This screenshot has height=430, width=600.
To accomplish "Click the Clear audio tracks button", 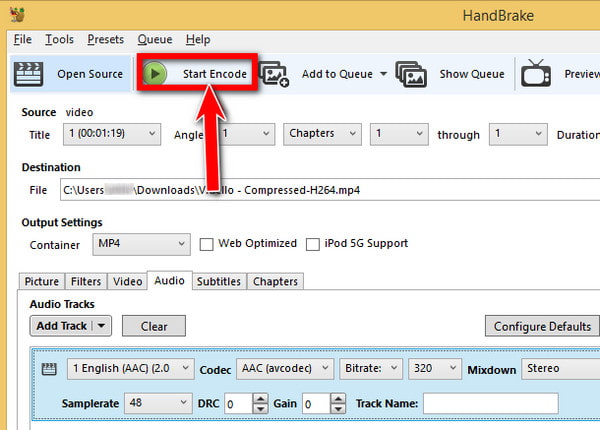I will coord(154,326).
